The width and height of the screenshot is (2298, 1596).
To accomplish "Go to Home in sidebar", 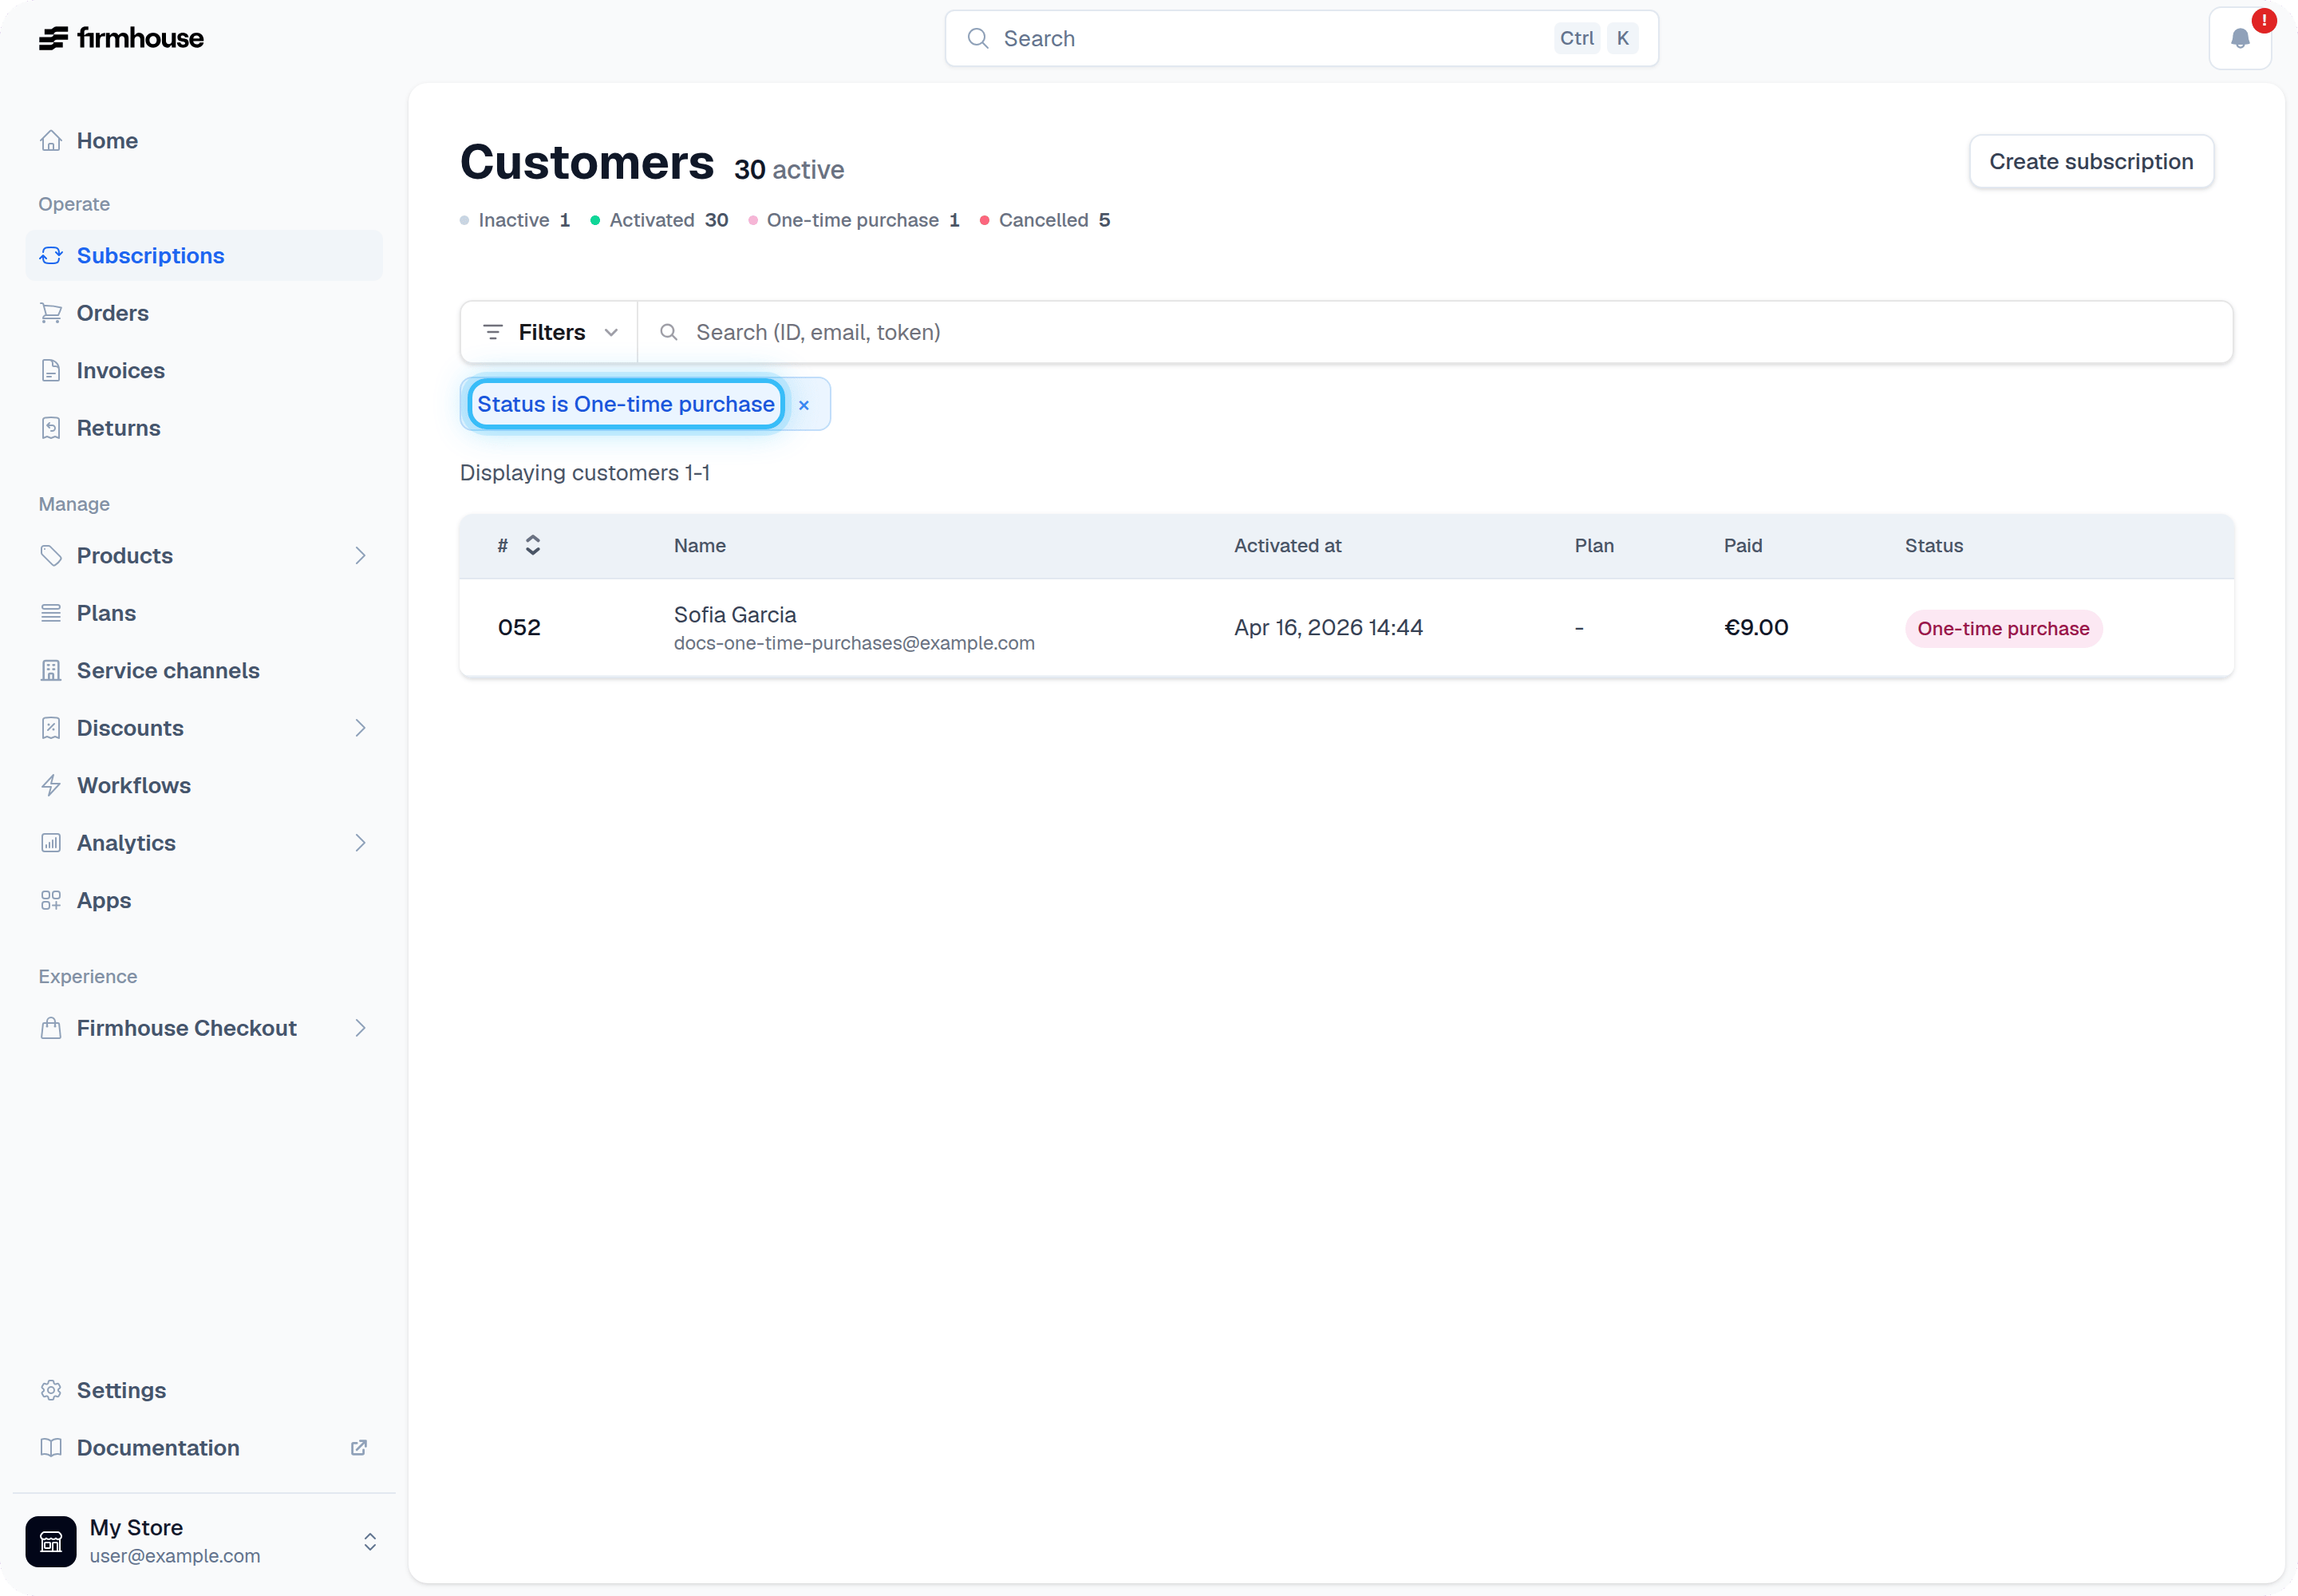I will click(x=204, y=141).
